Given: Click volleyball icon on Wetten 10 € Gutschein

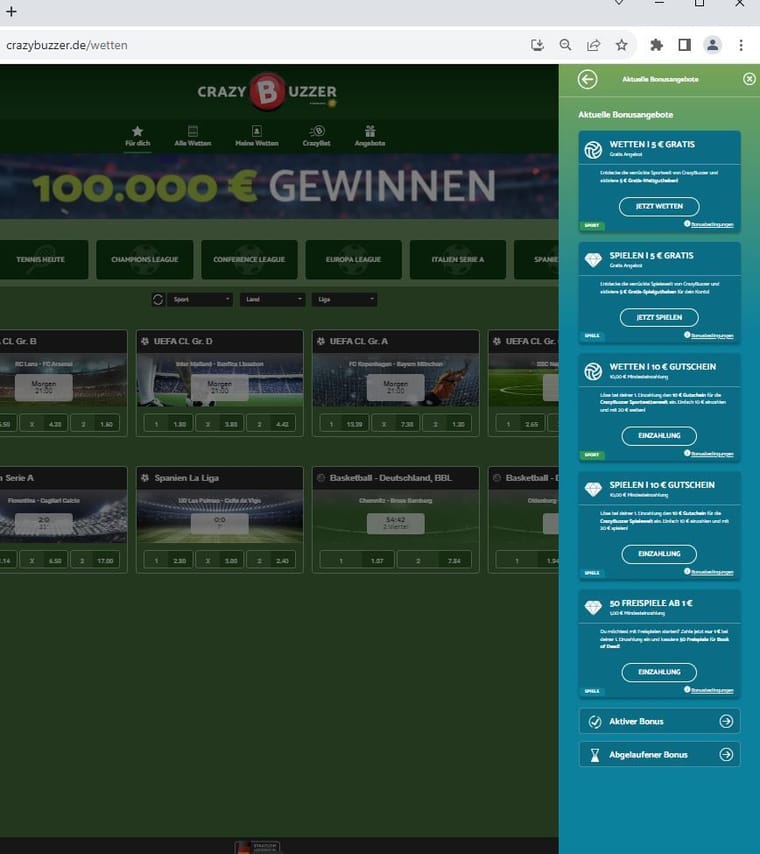Looking at the screenshot, I should [x=593, y=371].
